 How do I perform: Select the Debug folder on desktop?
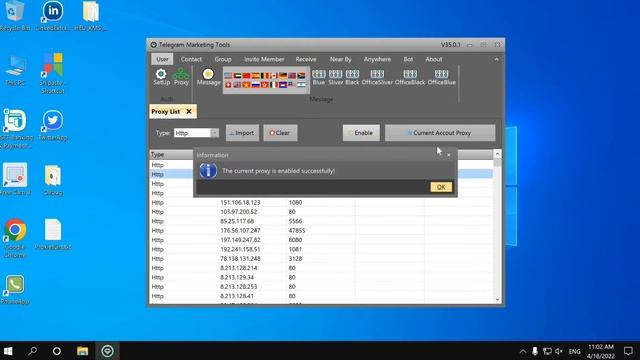[53, 180]
